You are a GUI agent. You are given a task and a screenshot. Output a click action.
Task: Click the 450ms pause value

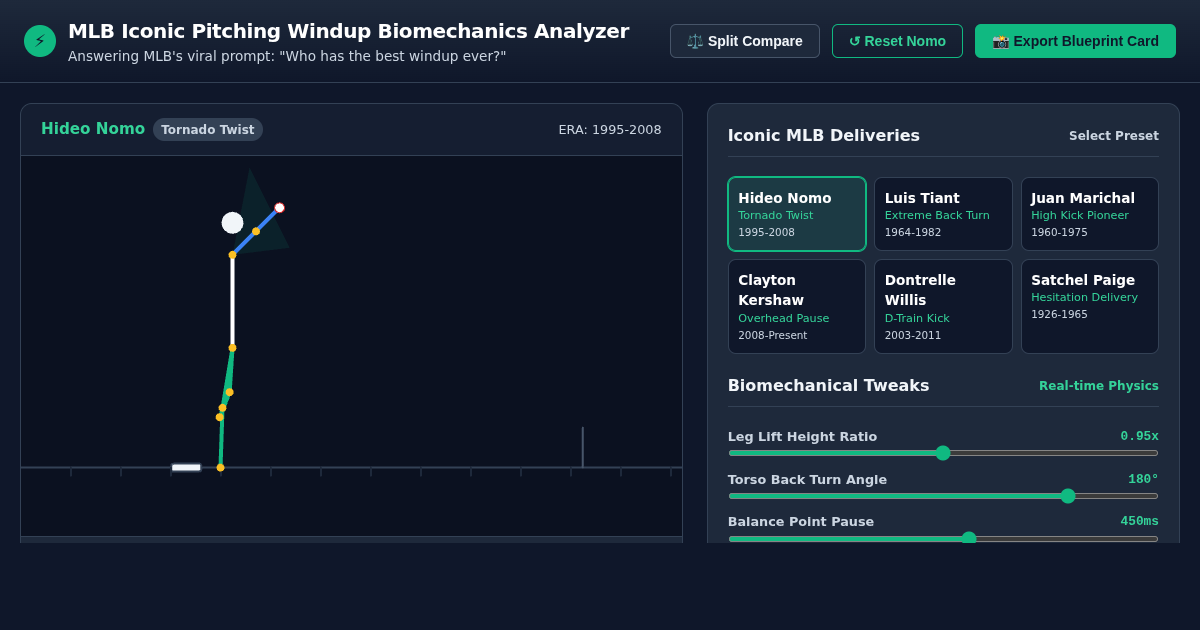click(1139, 521)
